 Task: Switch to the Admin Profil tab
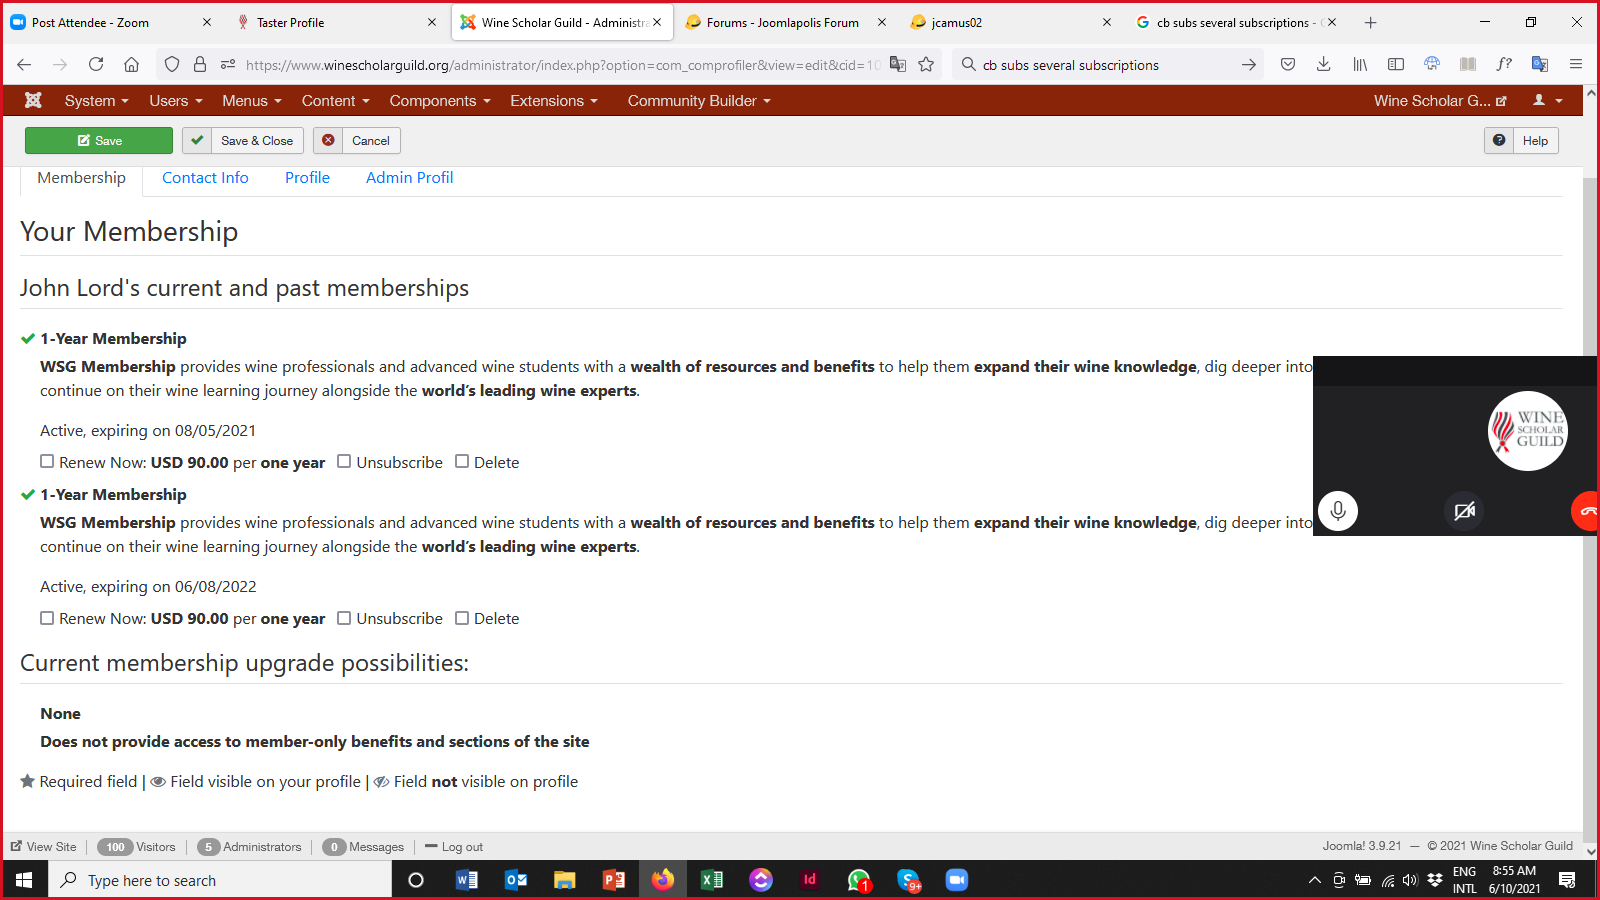pyautogui.click(x=409, y=177)
